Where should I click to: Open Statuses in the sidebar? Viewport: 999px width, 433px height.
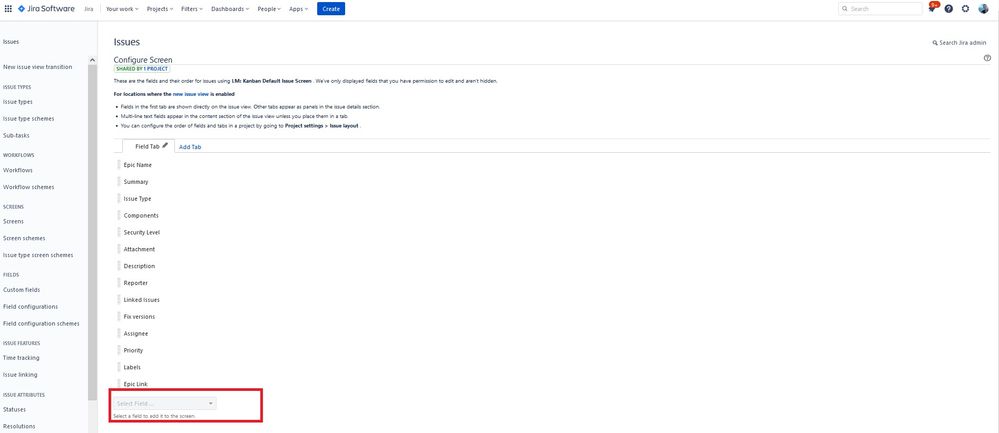pyautogui.click(x=15, y=409)
